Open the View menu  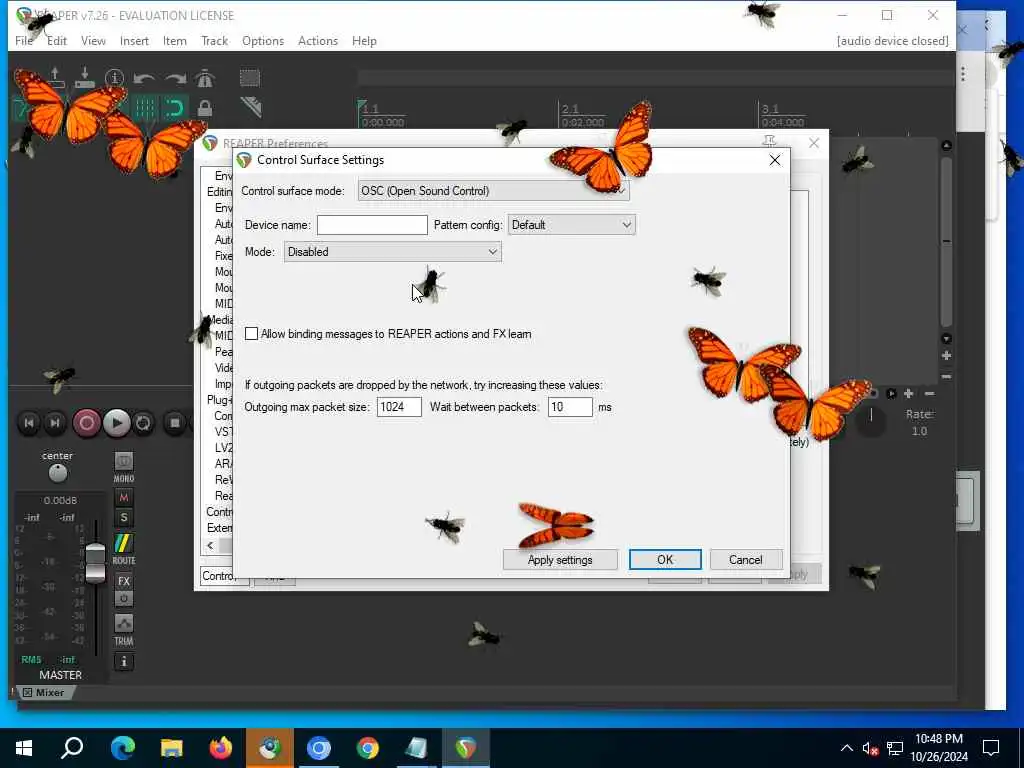93,40
